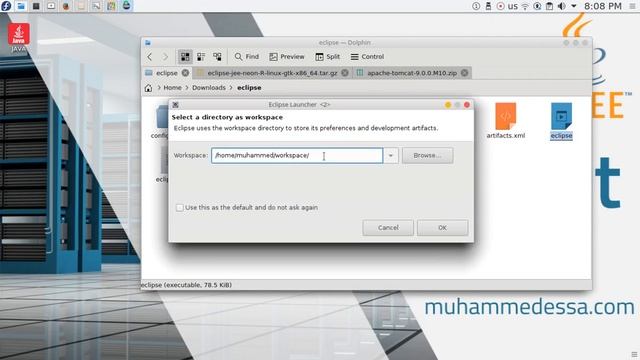Click OK in Eclipse Launcher
This screenshot has height=360, width=640.
pos(442,228)
